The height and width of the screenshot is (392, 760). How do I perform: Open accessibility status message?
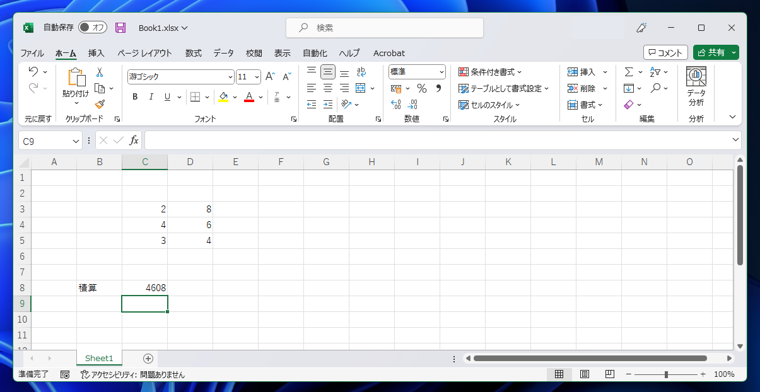[x=133, y=375]
